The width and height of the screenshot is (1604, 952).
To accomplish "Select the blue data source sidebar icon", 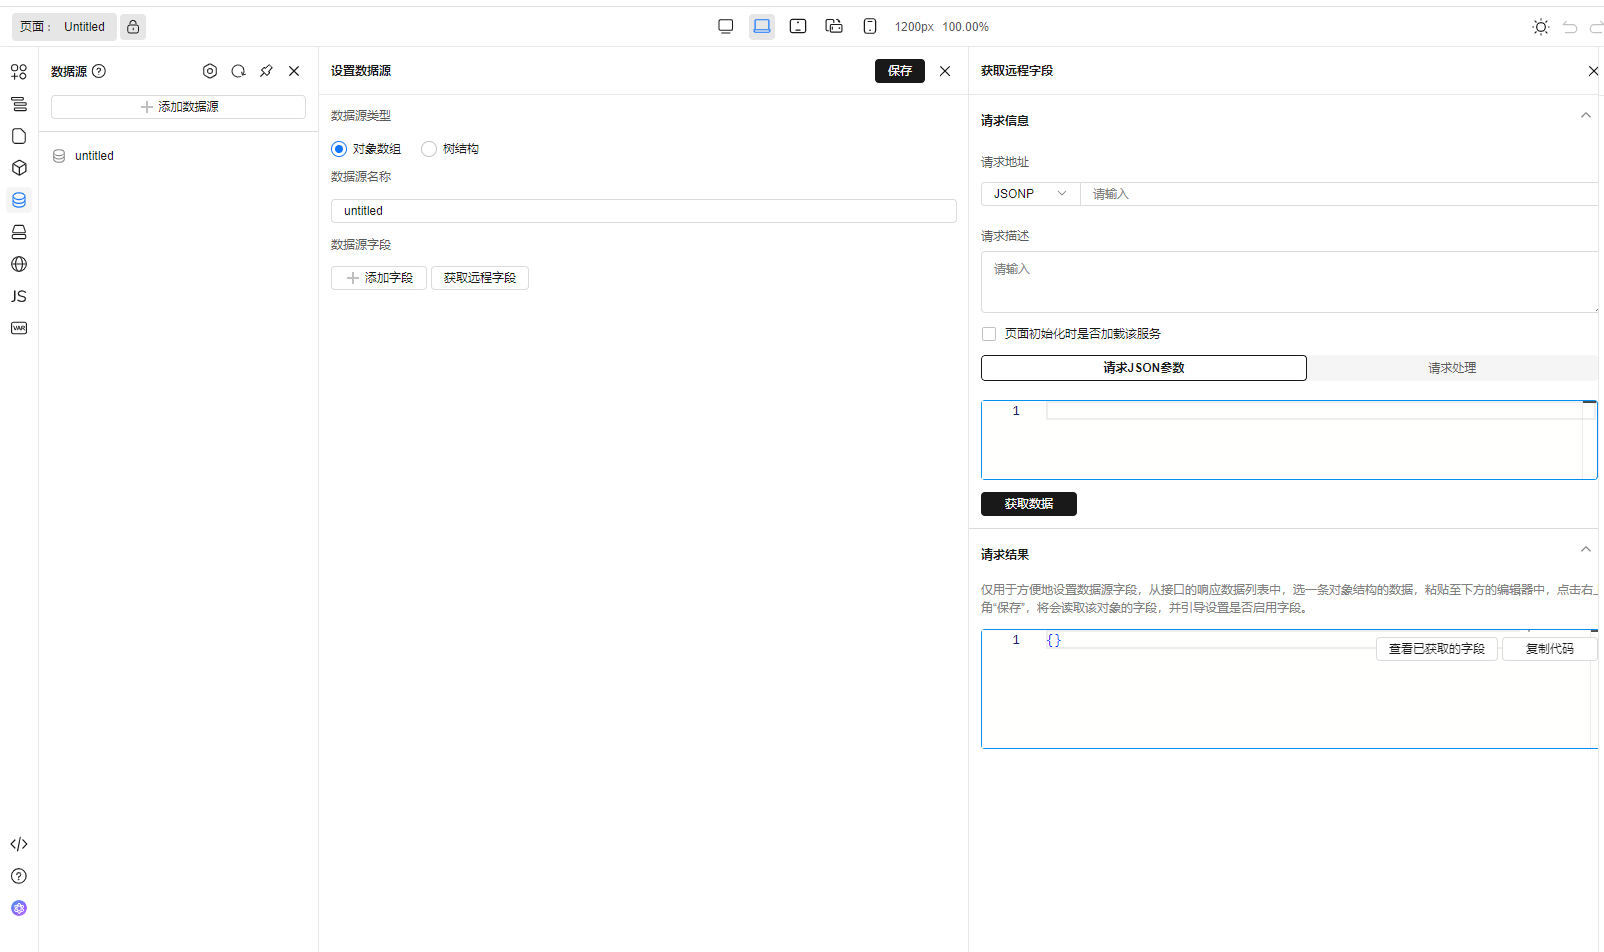I will pyautogui.click(x=19, y=200).
